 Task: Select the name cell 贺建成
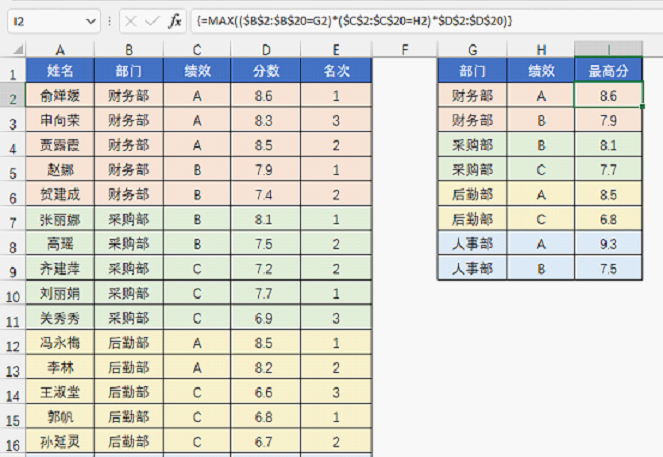(60, 194)
